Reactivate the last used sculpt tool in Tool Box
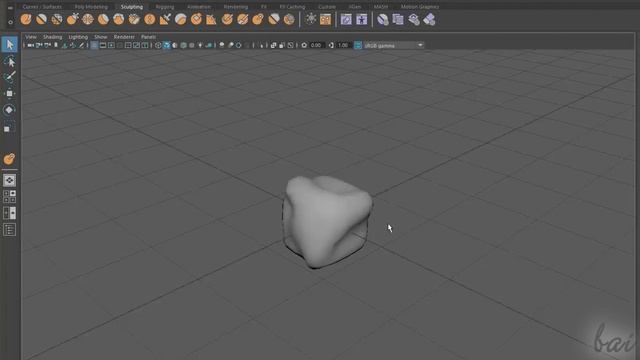This screenshot has width=640, height=360. tap(9, 159)
